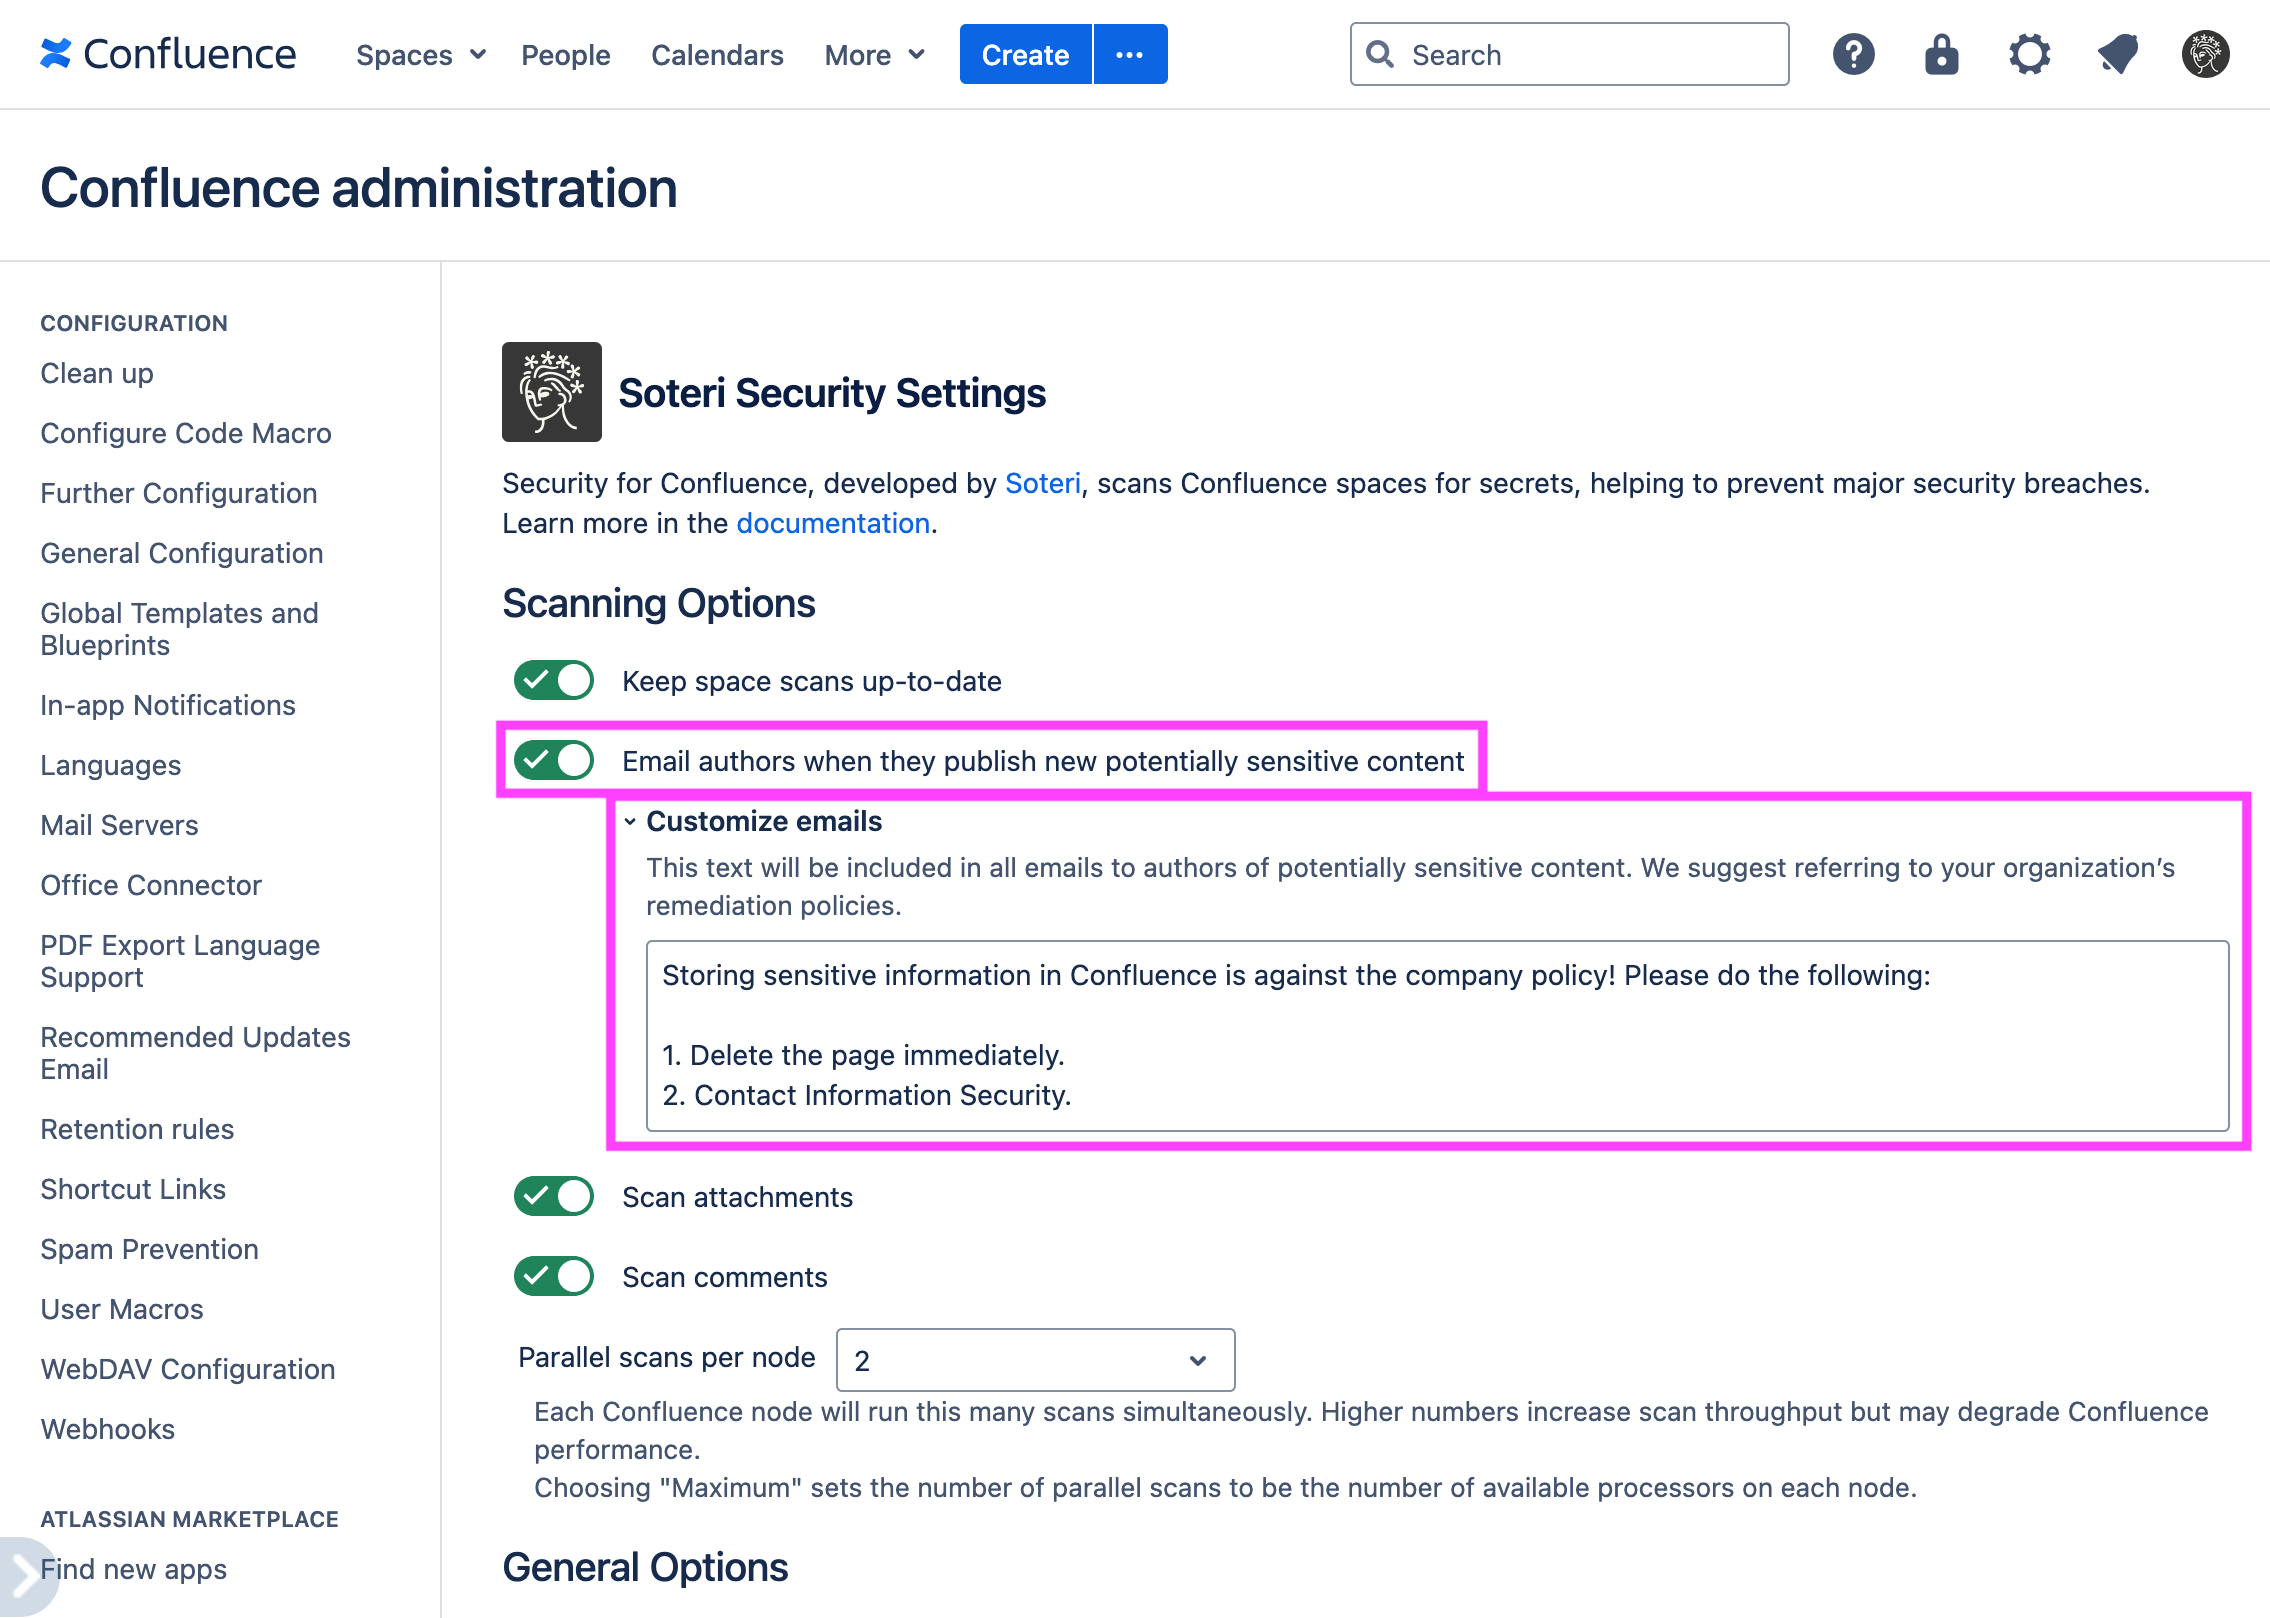2270x1618 pixels.
Task: Open your profile avatar menu
Action: point(2206,54)
